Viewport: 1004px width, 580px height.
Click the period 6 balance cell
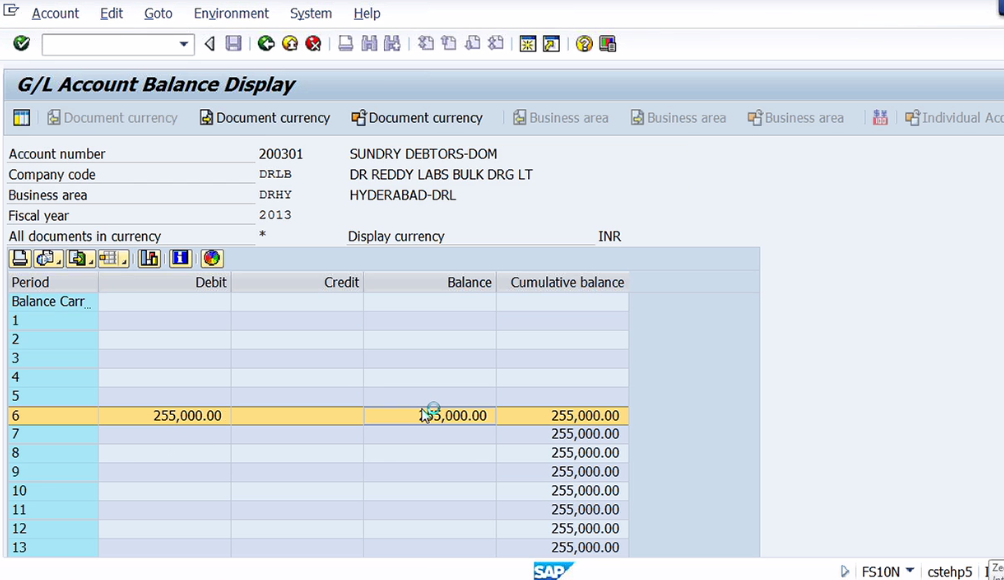(x=430, y=415)
